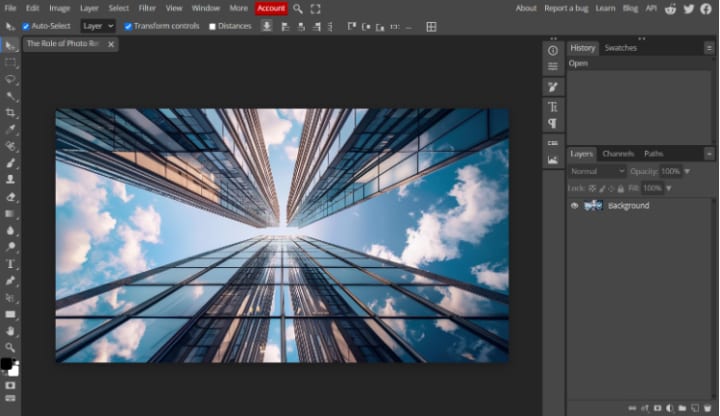Select the Crop tool
Viewport: 720px width, 416px height.
11,112
